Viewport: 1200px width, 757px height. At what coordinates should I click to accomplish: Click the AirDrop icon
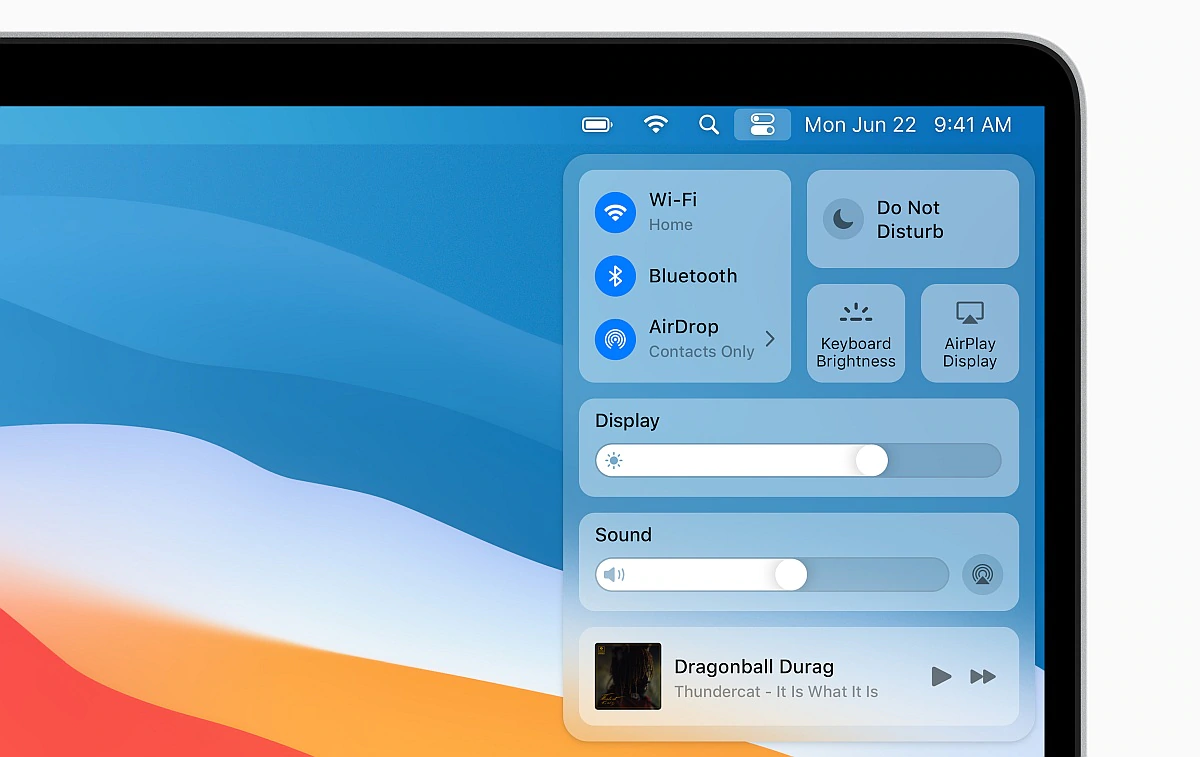(615, 339)
